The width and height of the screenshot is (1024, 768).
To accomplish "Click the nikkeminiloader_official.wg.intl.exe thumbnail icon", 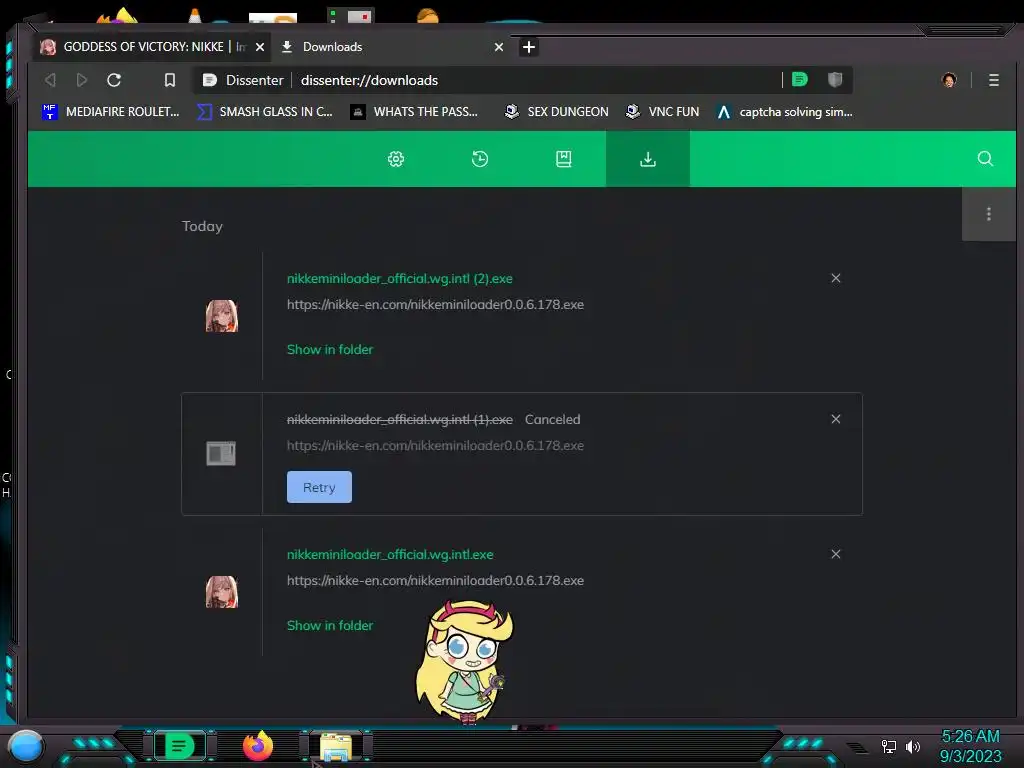I will 222,592.
